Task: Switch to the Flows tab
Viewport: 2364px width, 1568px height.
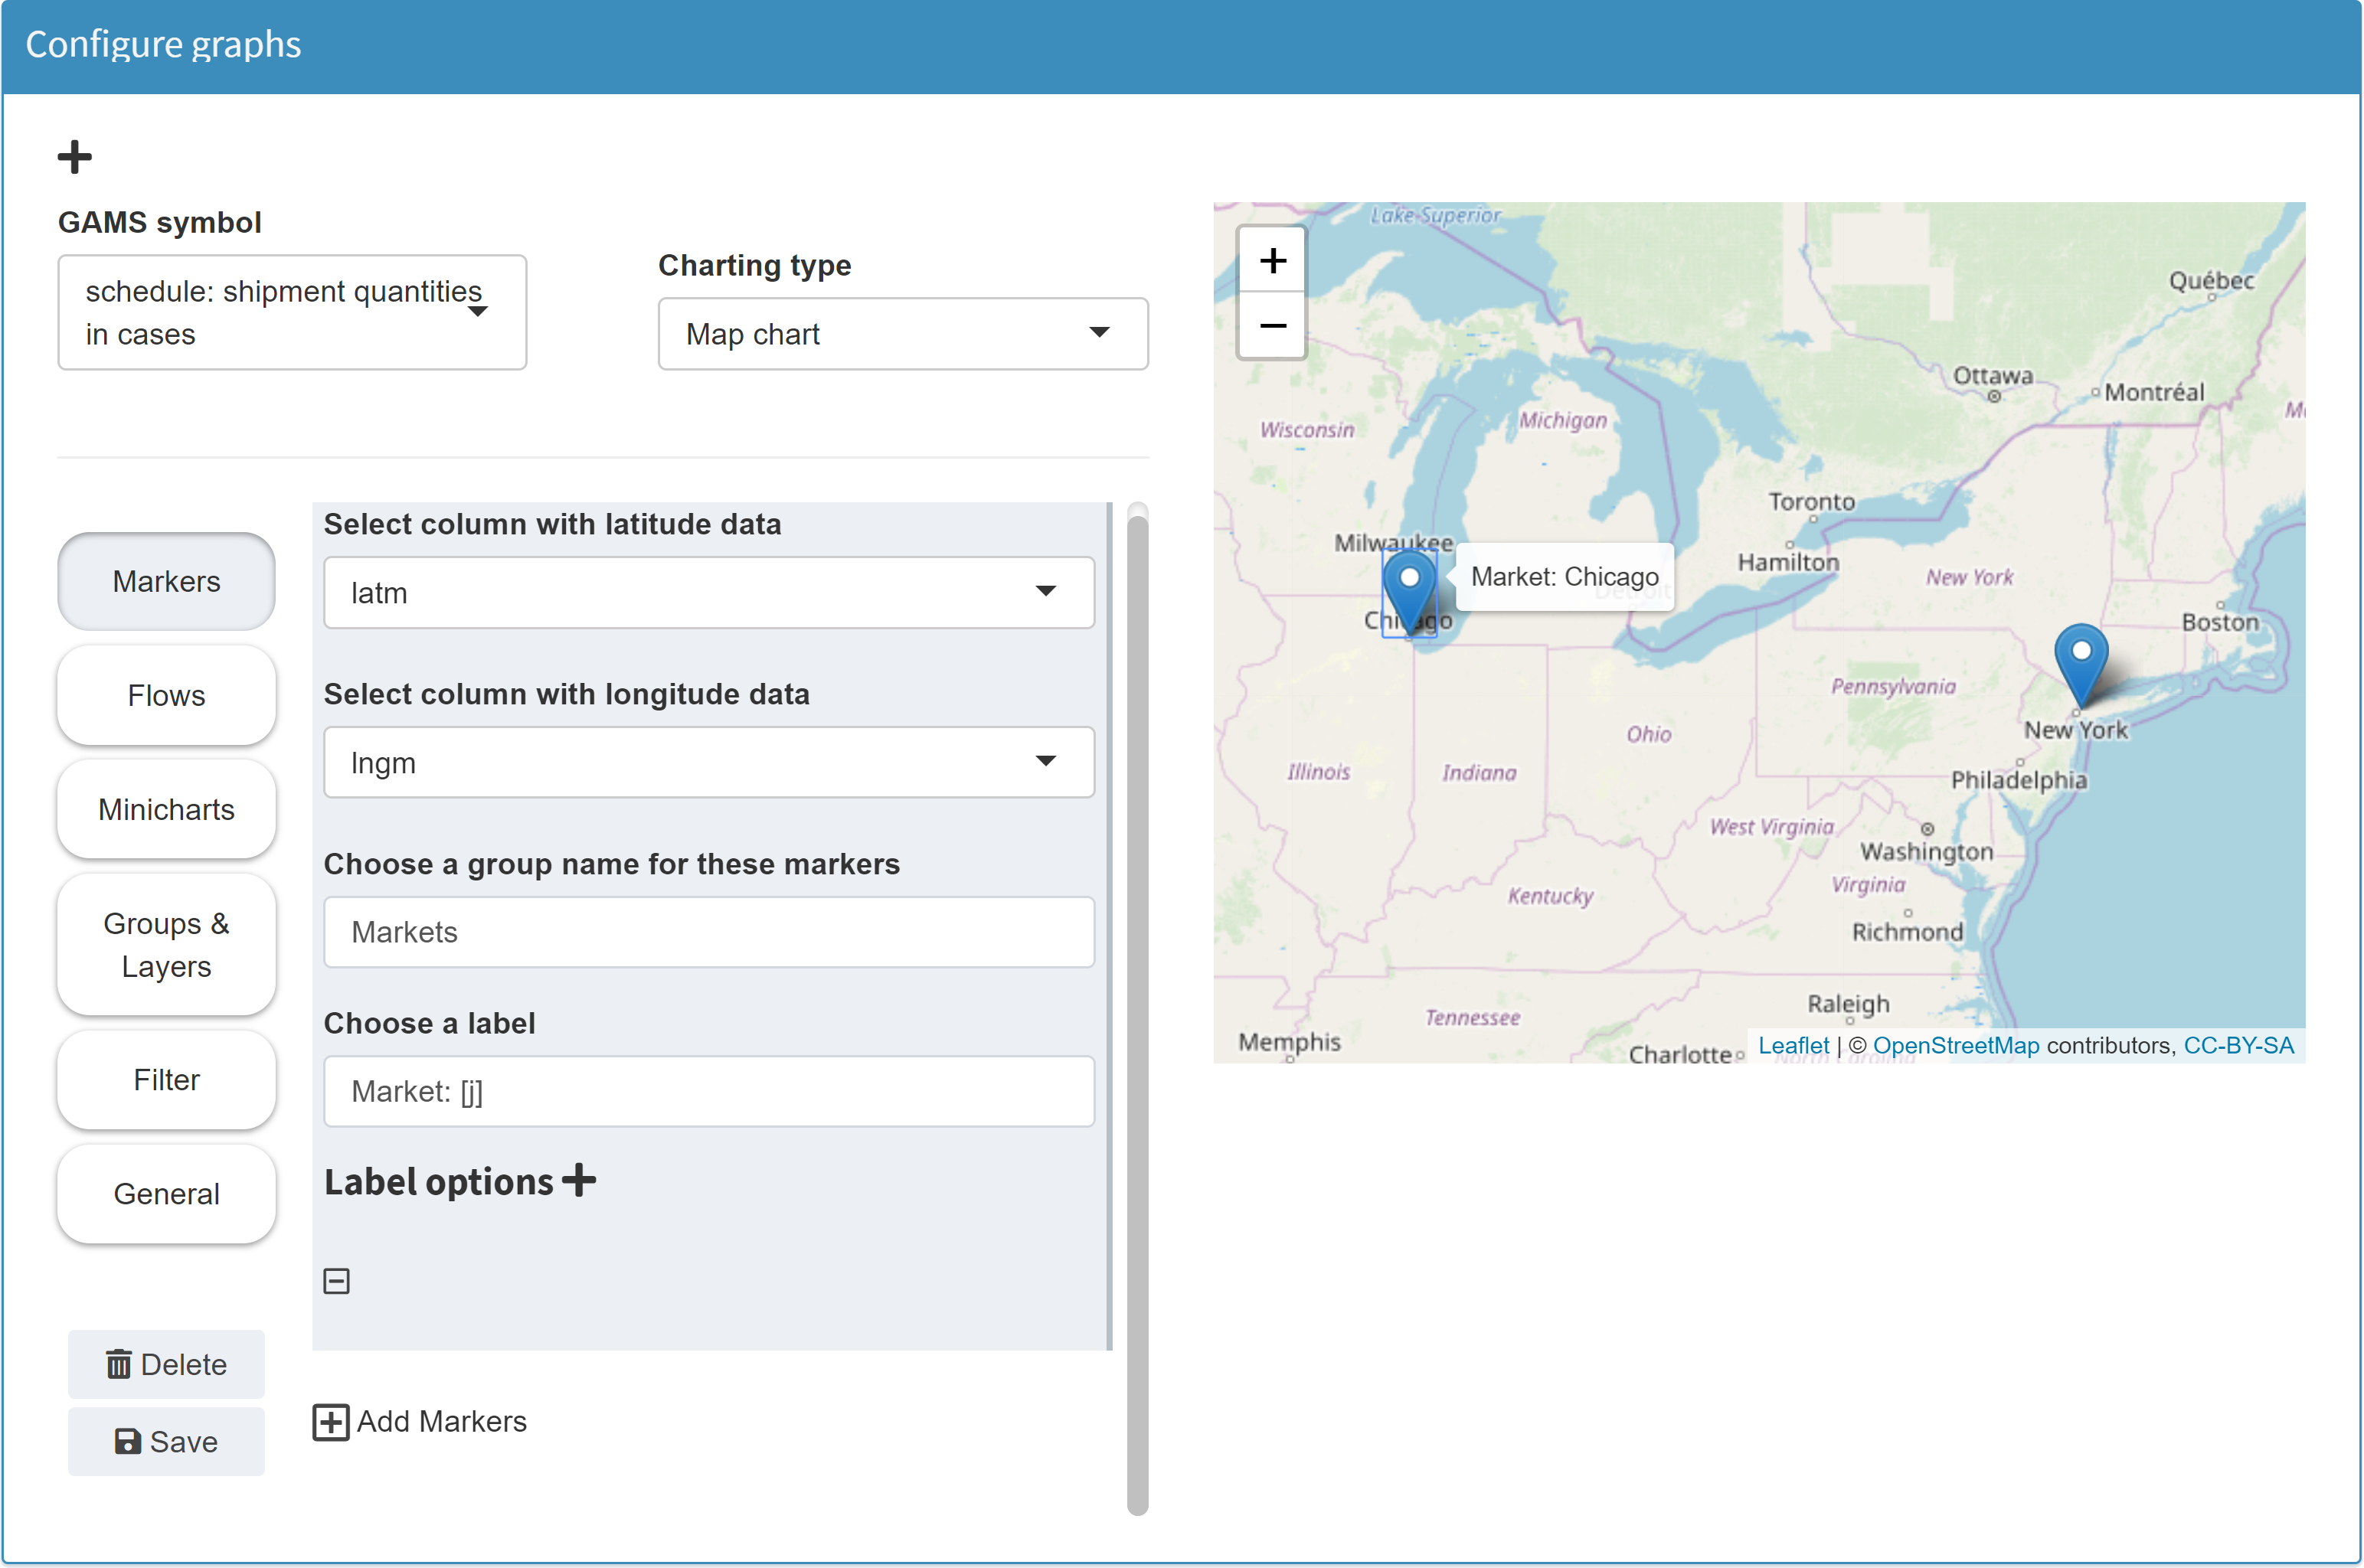Action: [166, 695]
